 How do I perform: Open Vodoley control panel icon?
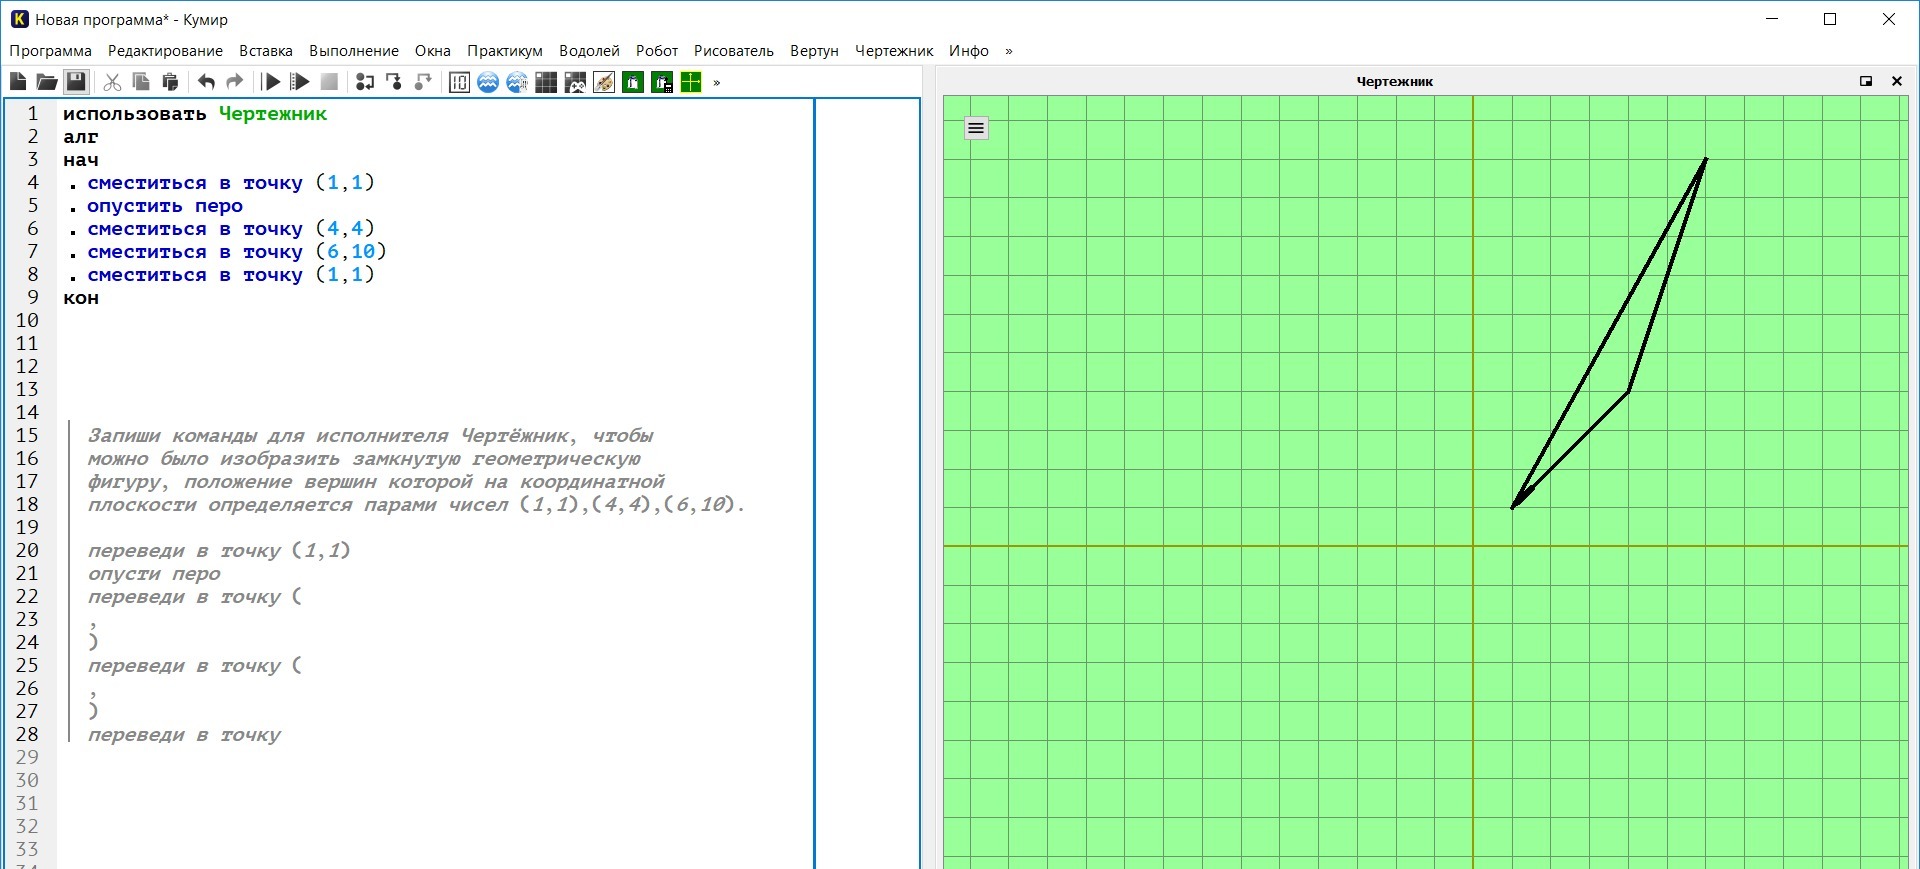(517, 82)
